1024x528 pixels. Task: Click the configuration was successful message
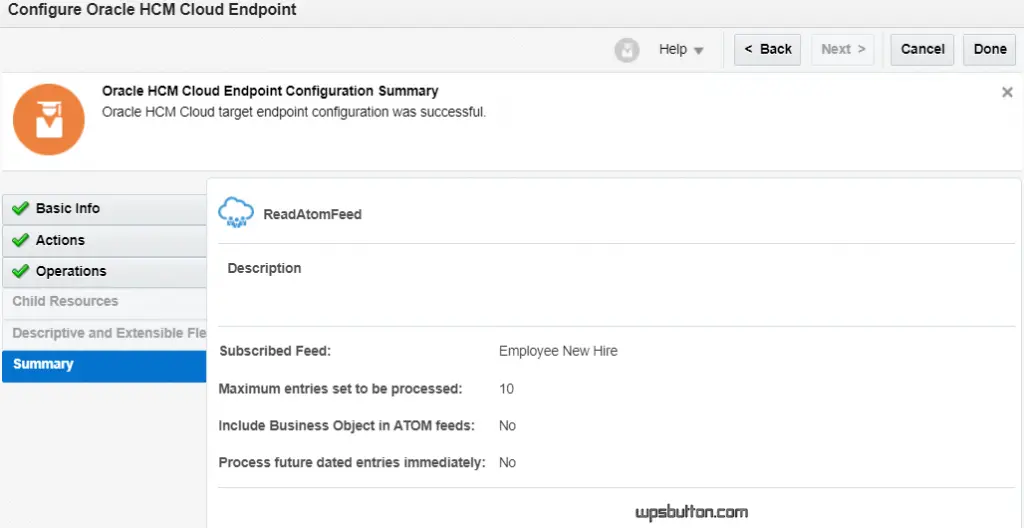(x=294, y=112)
